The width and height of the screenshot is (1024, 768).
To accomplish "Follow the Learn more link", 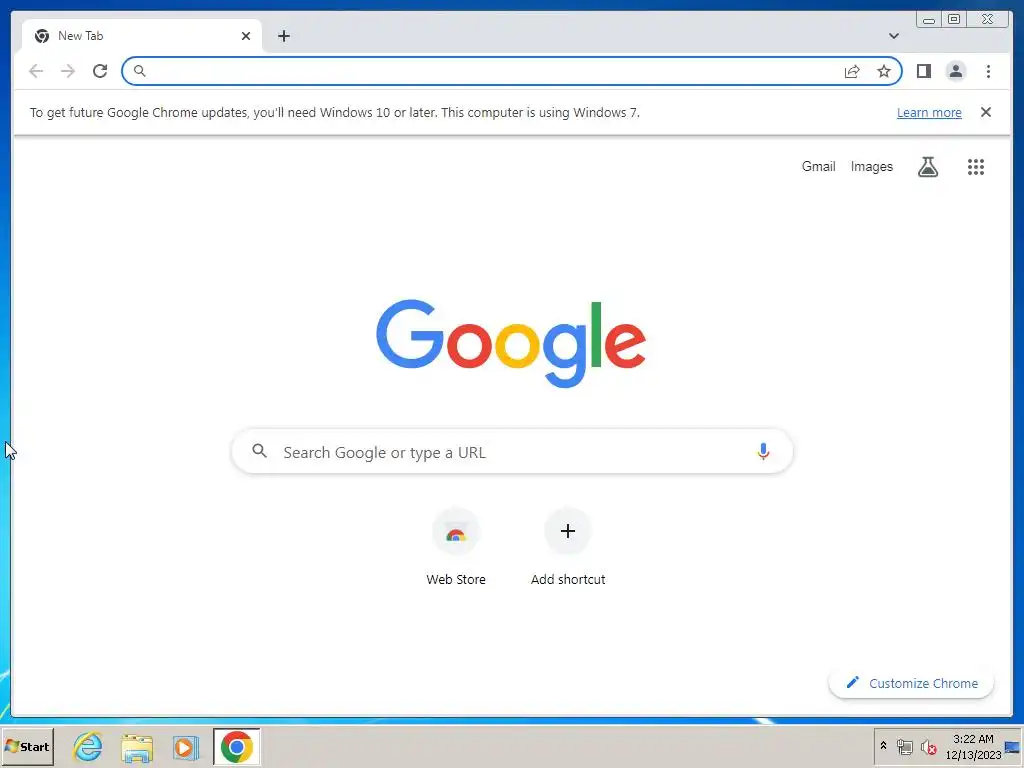I will [x=929, y=112].
